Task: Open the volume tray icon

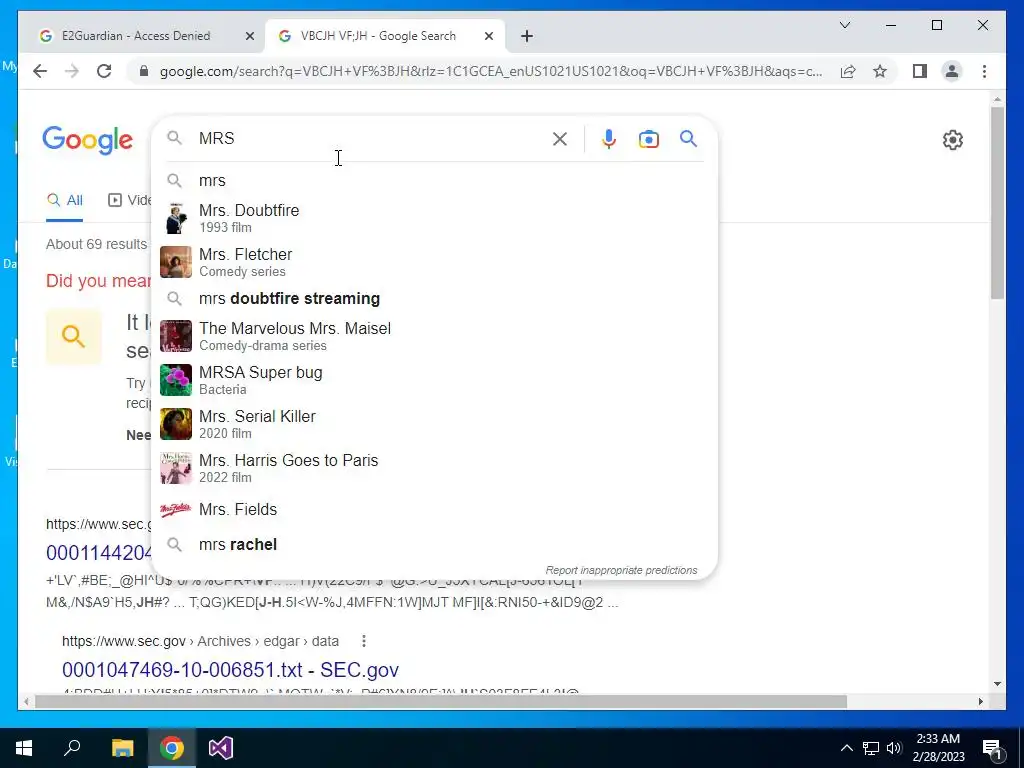Action: pos(894,748)
